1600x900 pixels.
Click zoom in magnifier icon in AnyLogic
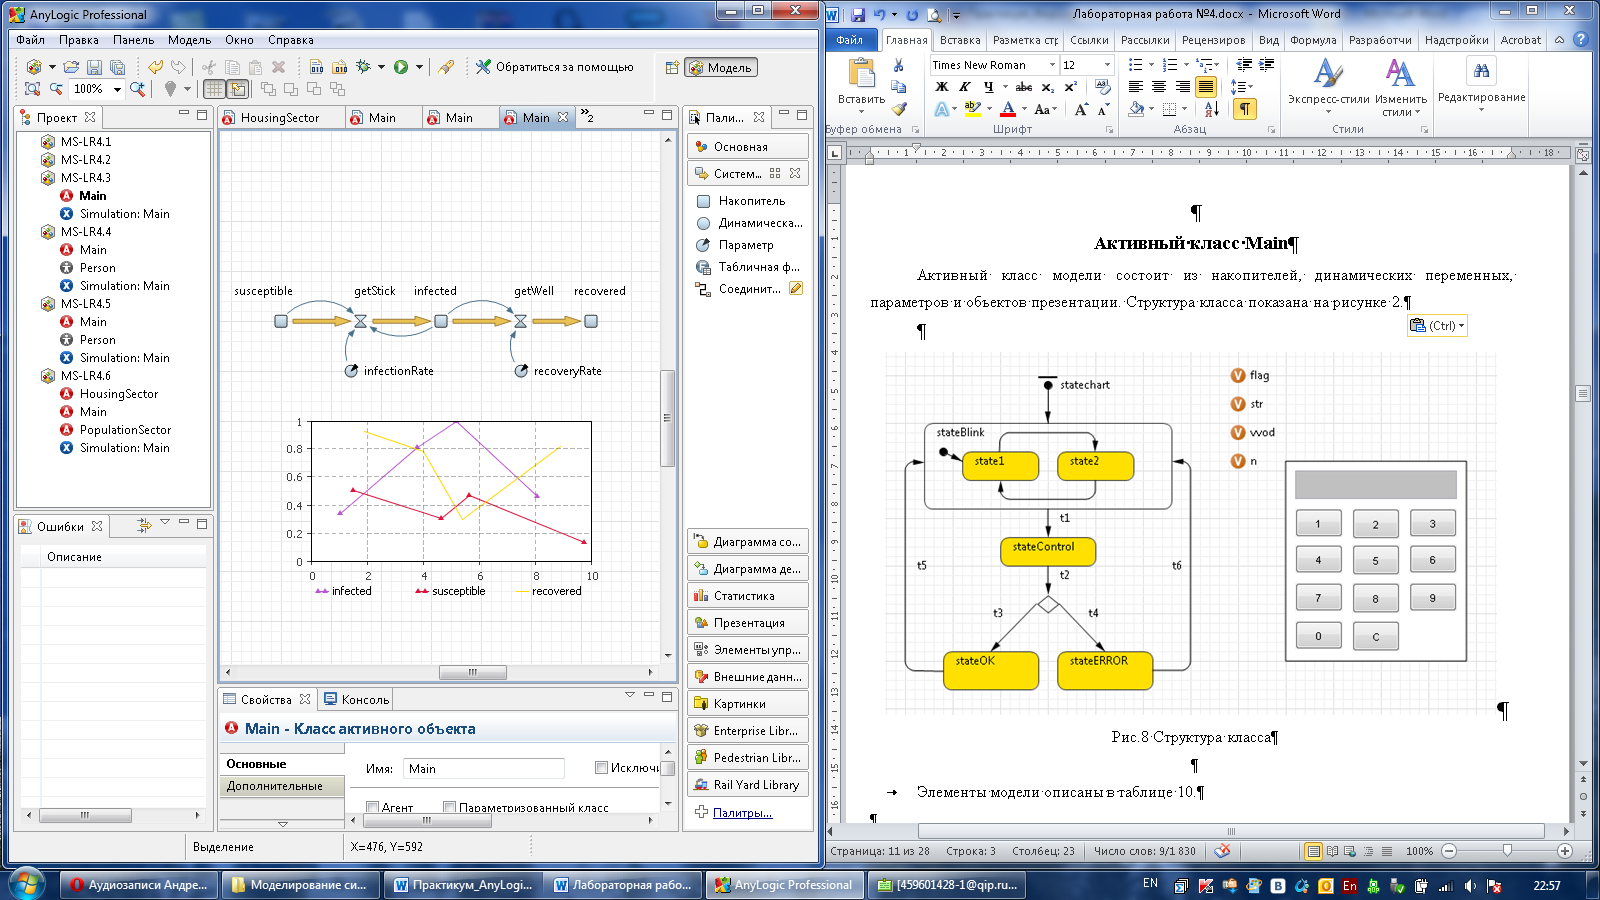pyautogui.click(x=138, y=89)
